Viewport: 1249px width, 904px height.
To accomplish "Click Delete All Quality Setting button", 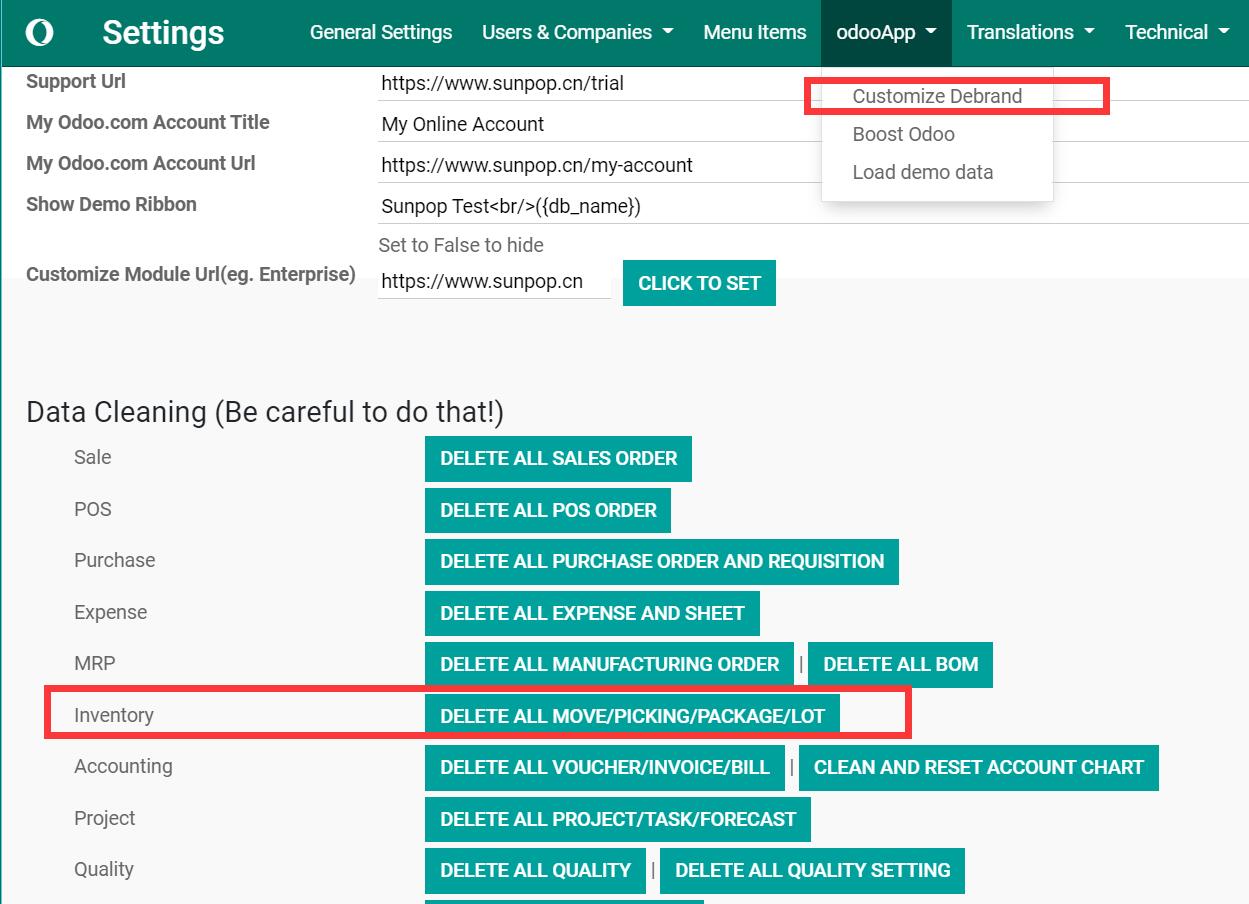I will [812, 870].
